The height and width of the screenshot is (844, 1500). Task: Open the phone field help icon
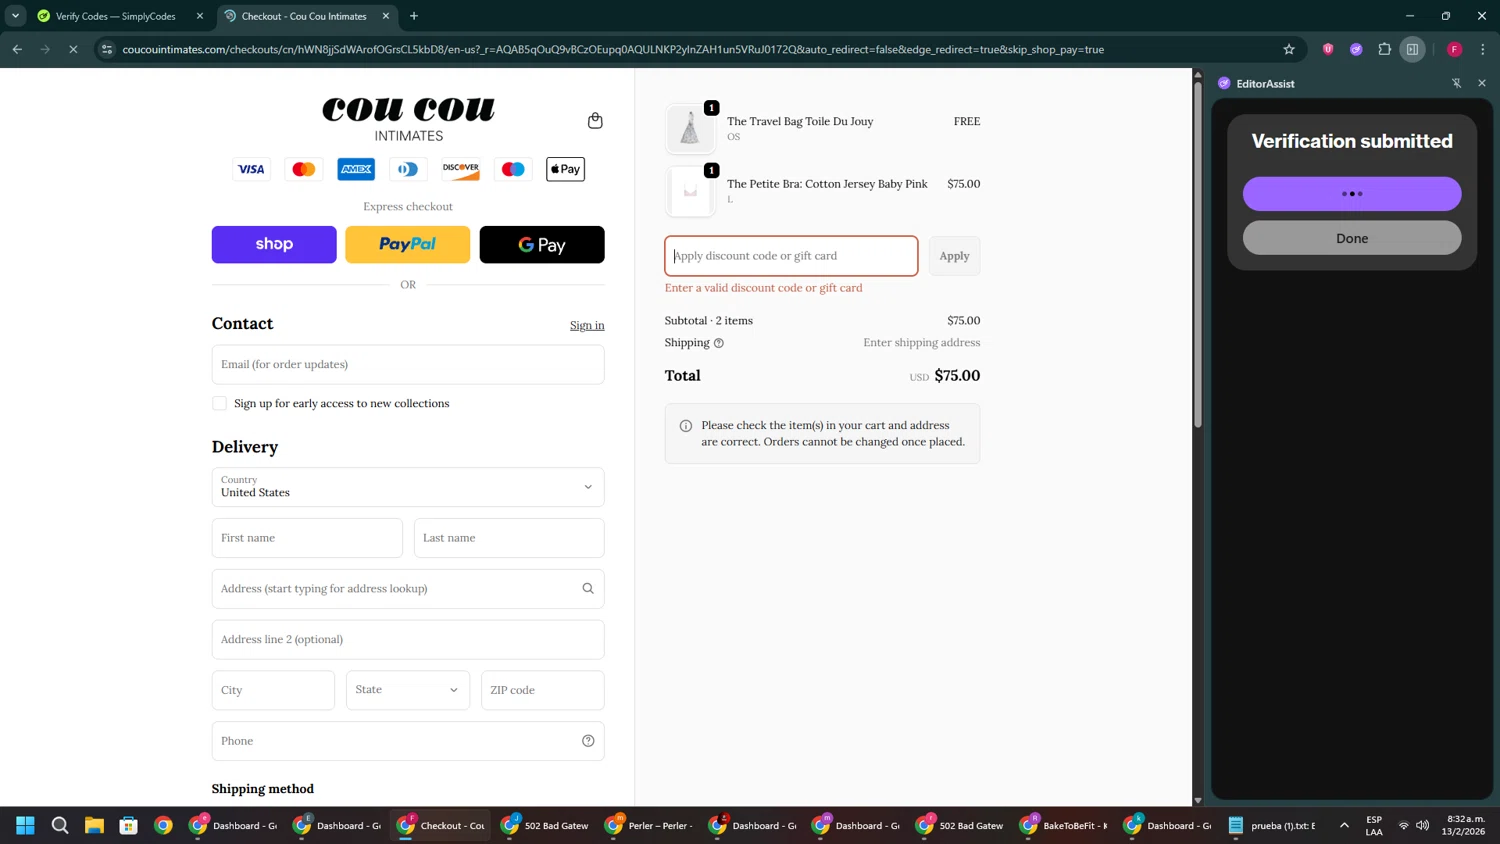(588, 741)
